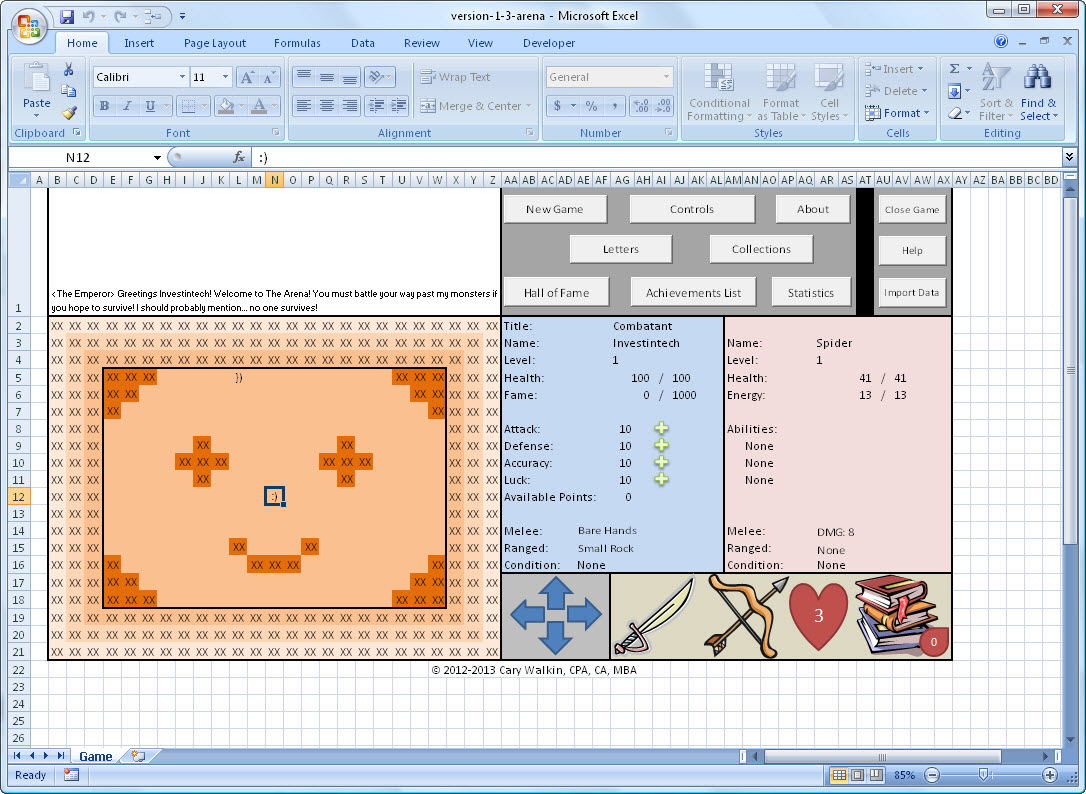The height and width of the screenshot is (794, 1086).
Task: Open Collections
Action: click(x=761, y=249)
